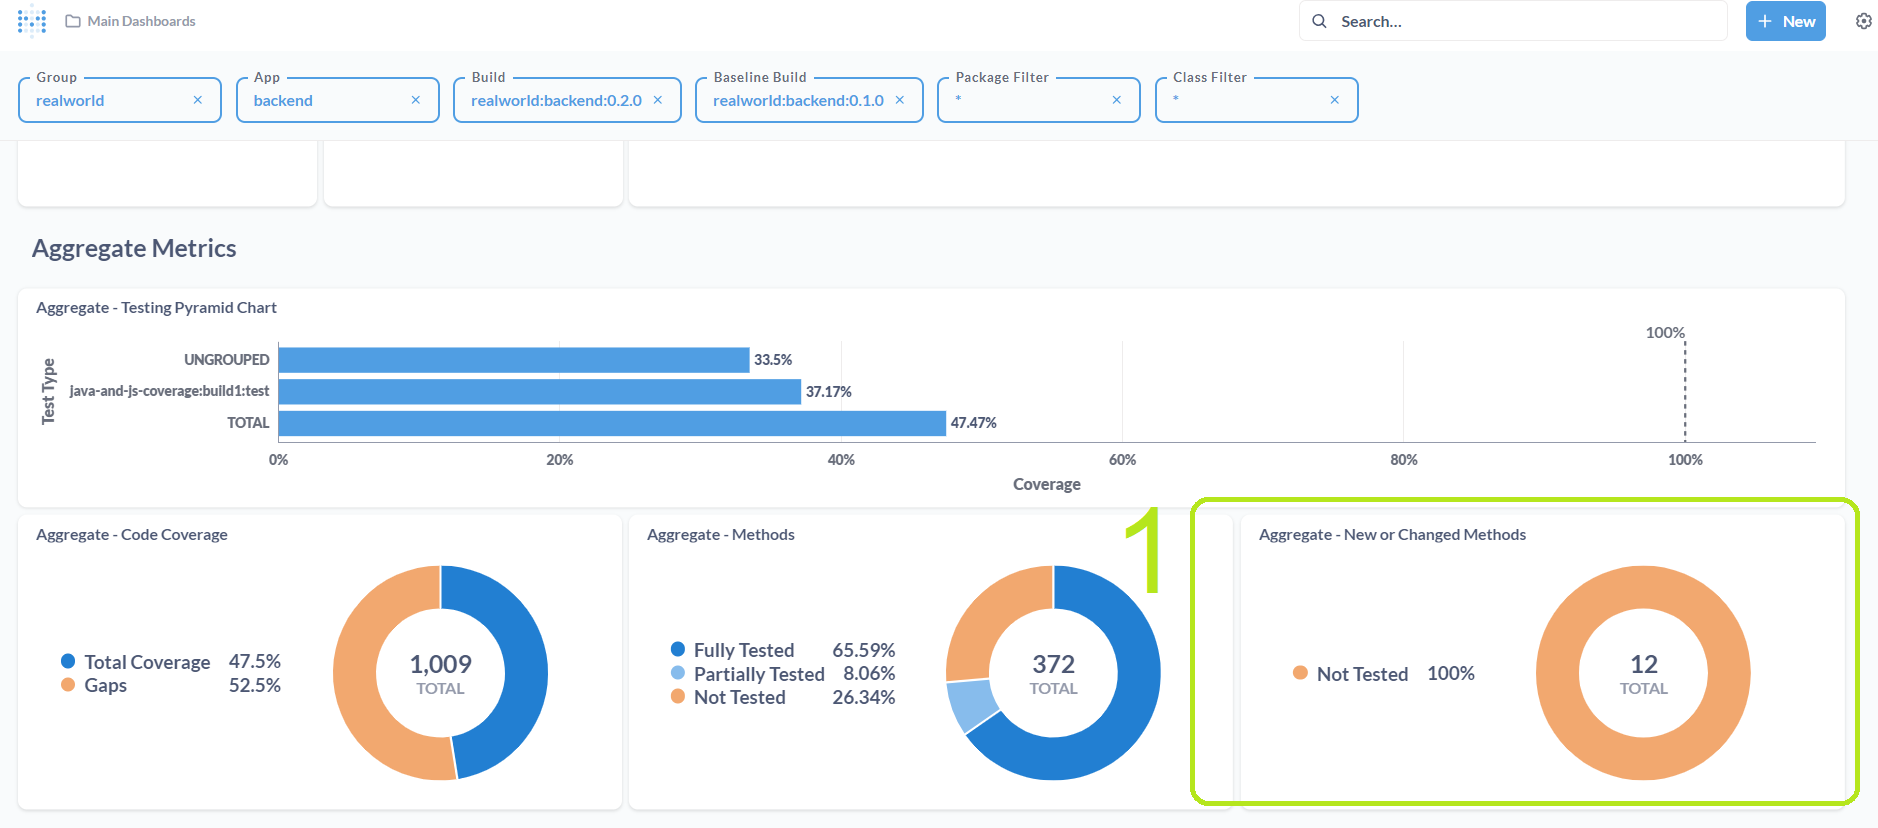Viewport: 1878px width, 828px height.
Task: Open the Main Dashboards folder icon
Action: (73, 21)
